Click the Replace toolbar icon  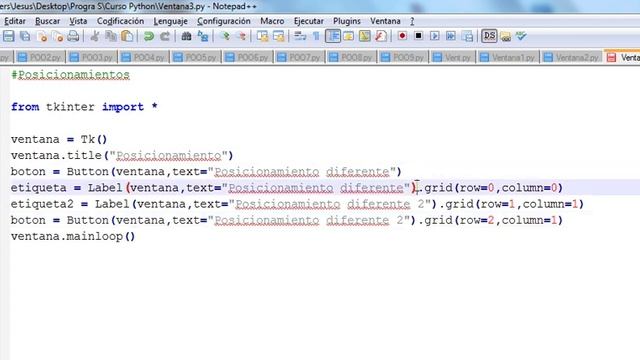tap(202, 36)
